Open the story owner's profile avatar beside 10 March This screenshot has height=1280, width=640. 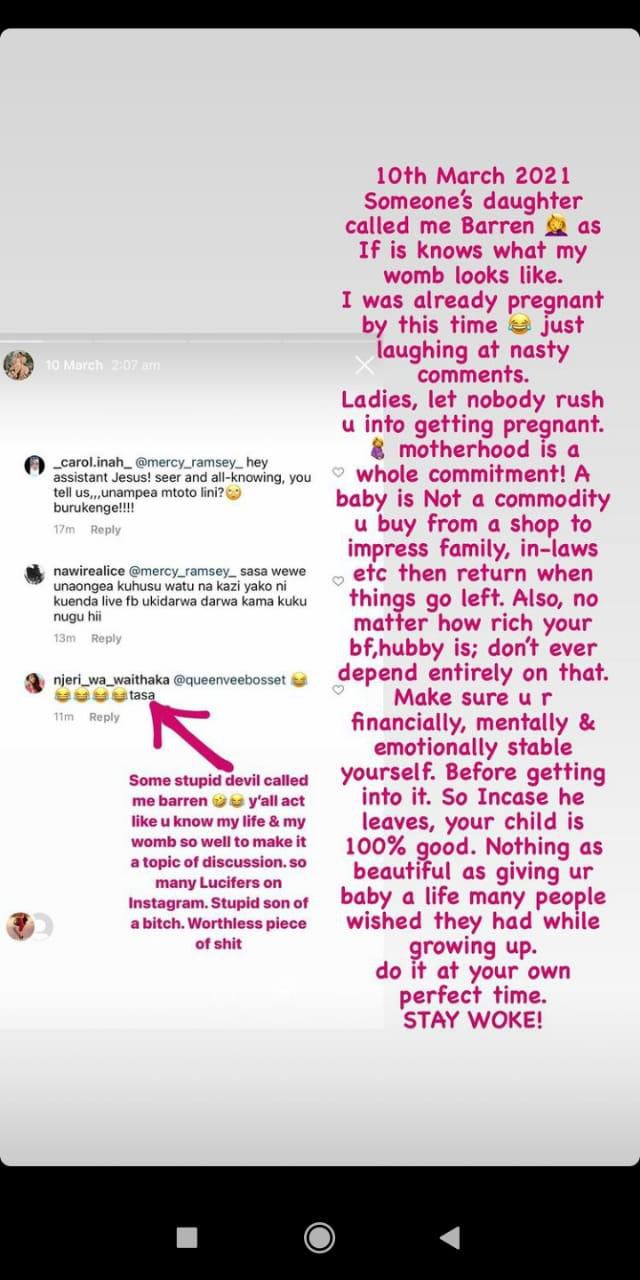pyautogui.click(x=19, y=365)
